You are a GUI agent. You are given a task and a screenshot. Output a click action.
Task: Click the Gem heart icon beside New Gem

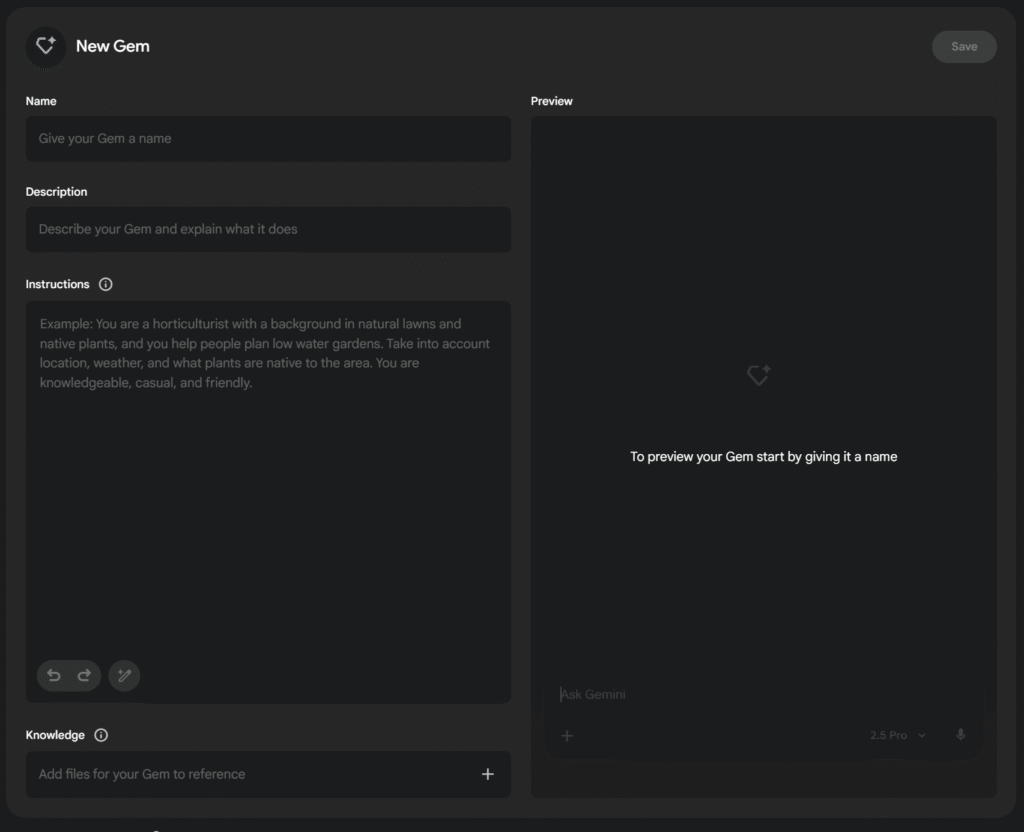coord(46,46)
